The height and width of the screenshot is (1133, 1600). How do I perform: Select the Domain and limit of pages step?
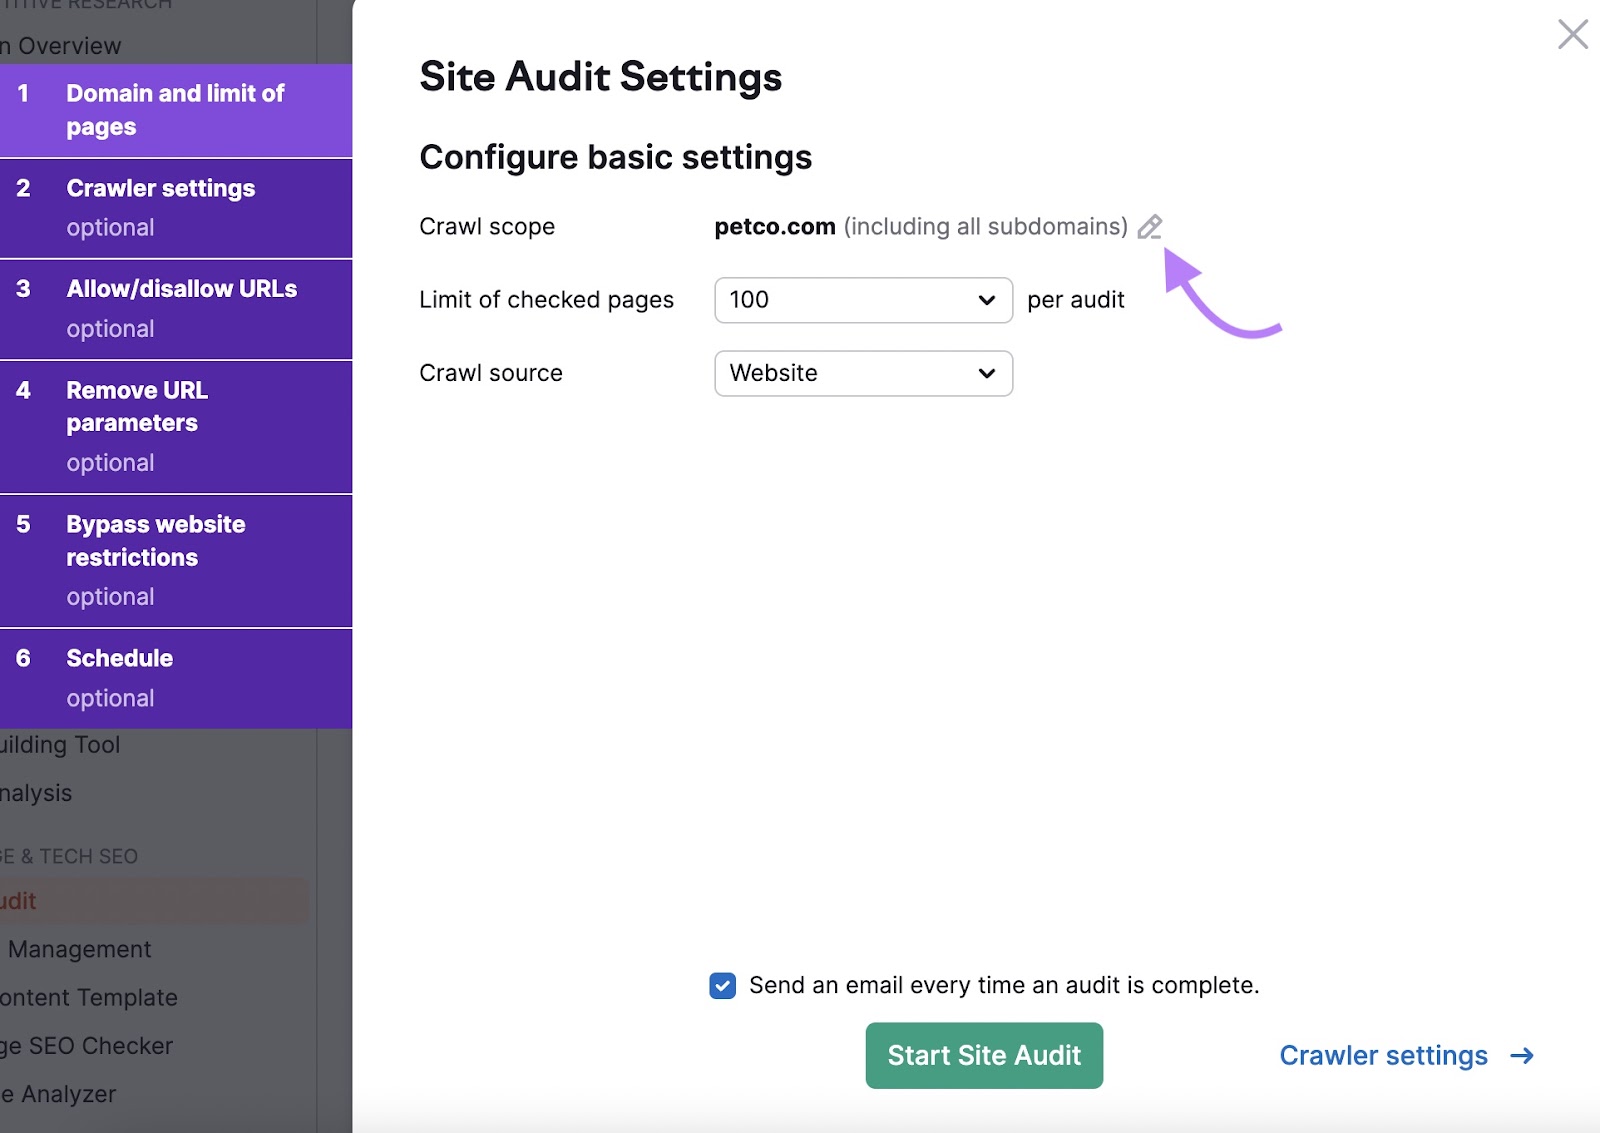tap(175, 110)
